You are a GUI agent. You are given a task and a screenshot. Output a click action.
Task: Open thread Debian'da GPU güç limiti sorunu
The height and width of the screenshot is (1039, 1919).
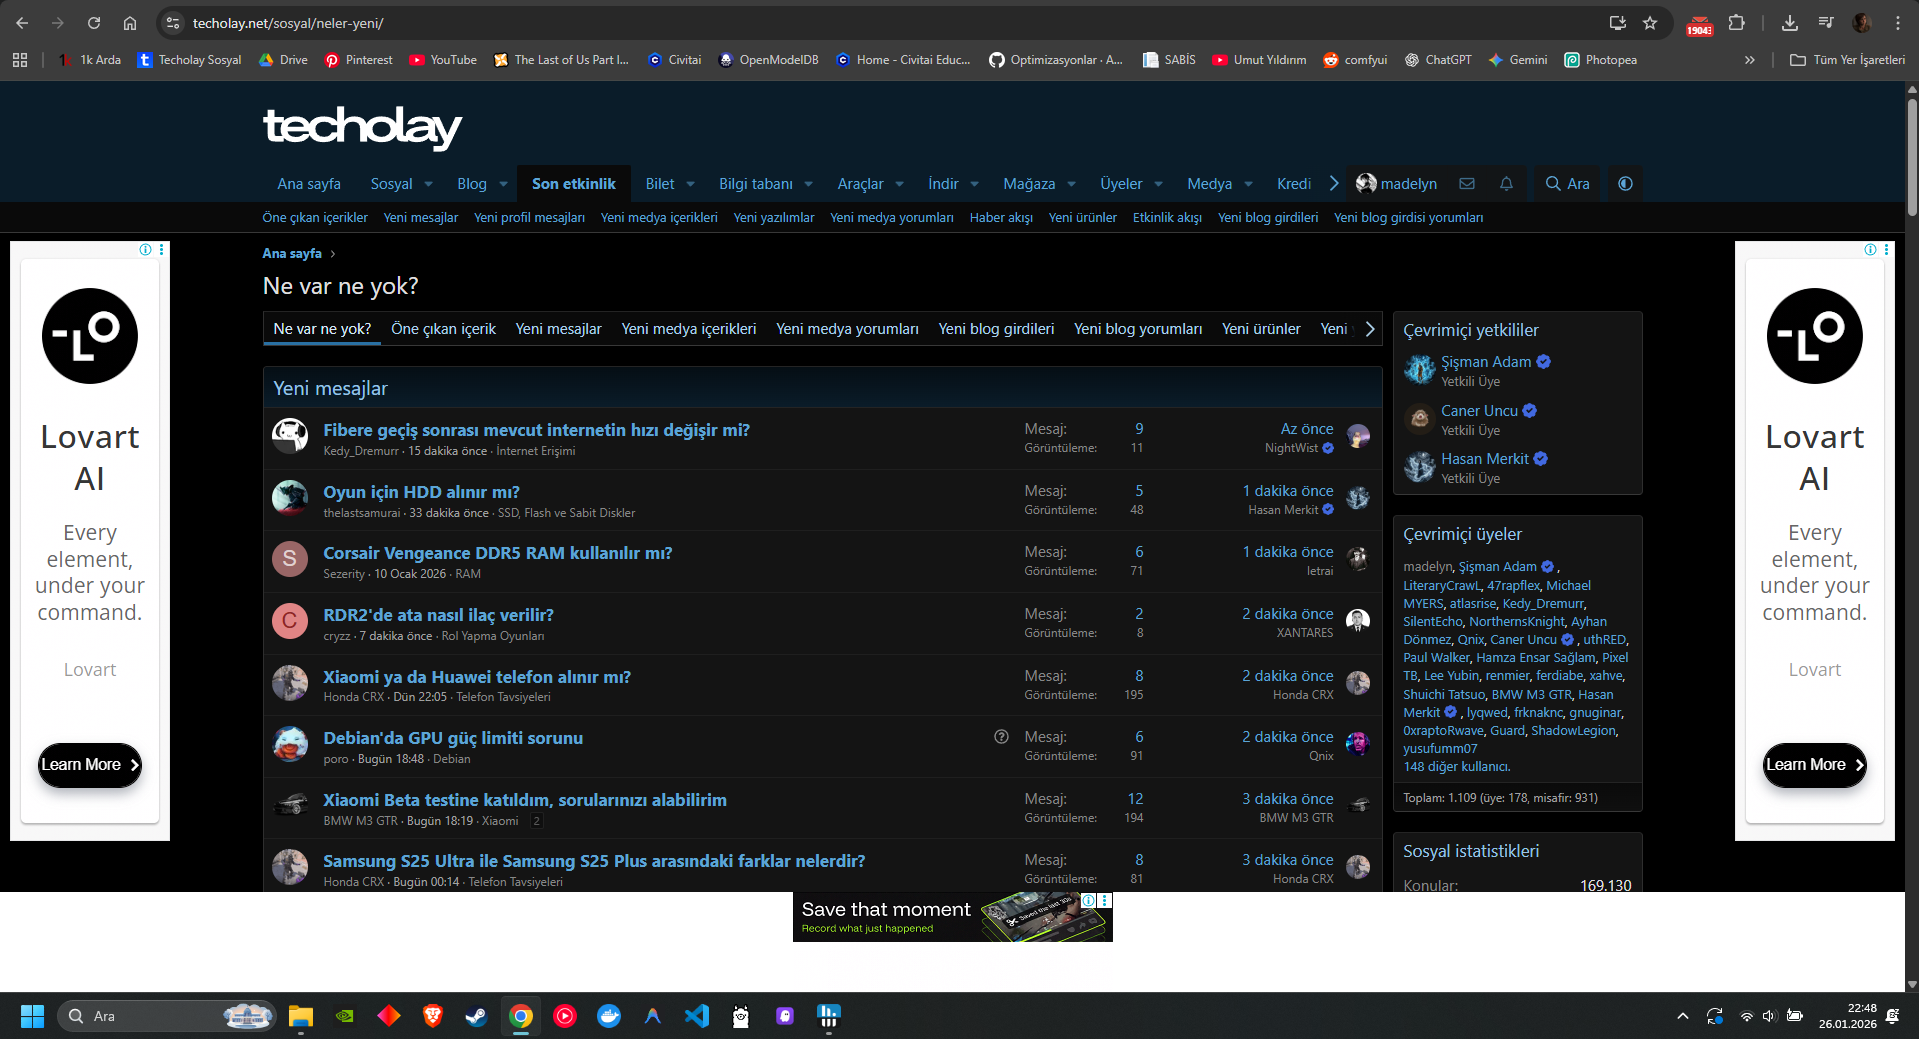(453, 738)
